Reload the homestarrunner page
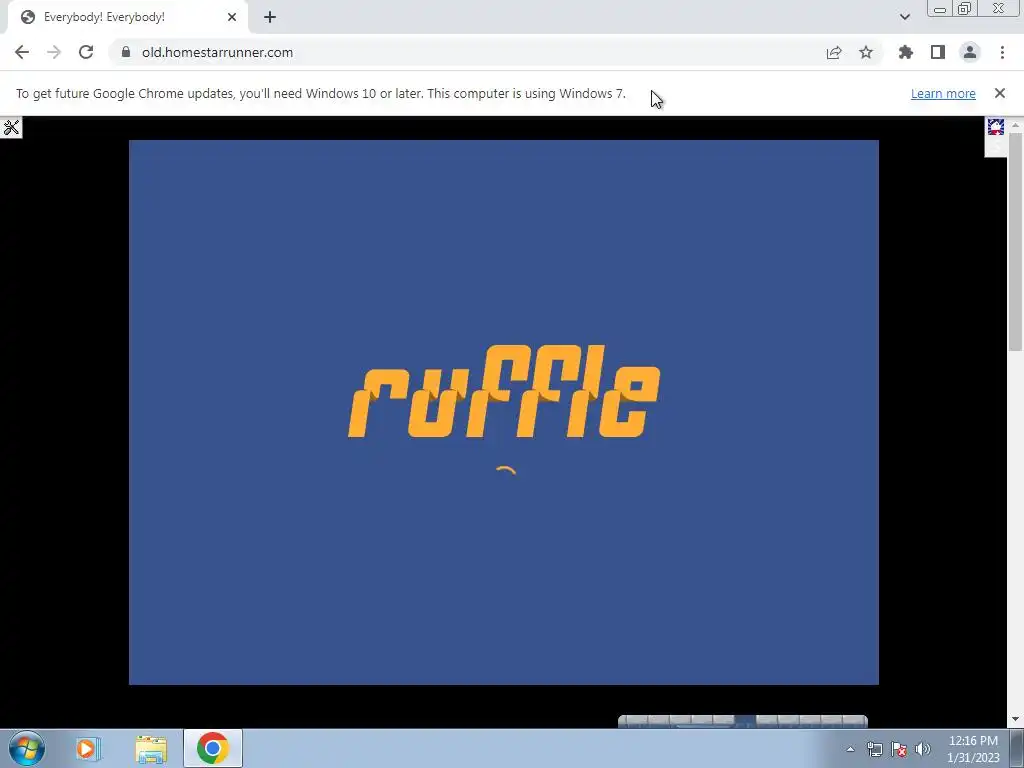 pyautogui.click(x=86, y=52)
